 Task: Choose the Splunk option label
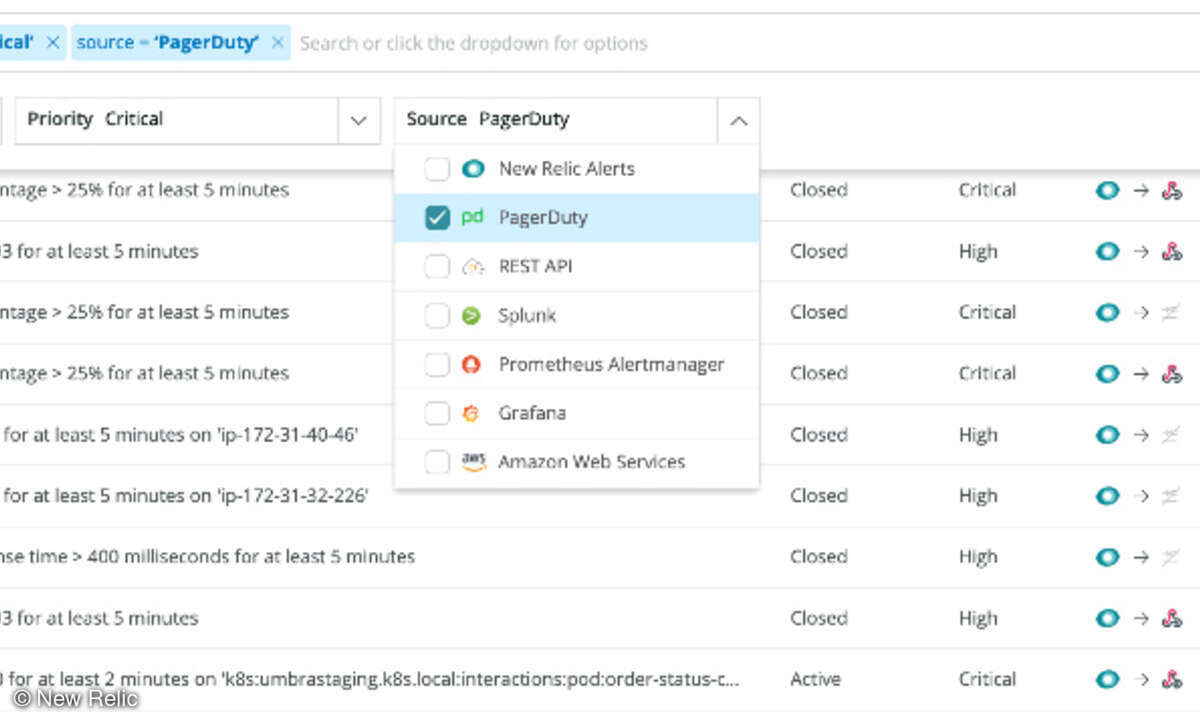click(x=527, y=316)
